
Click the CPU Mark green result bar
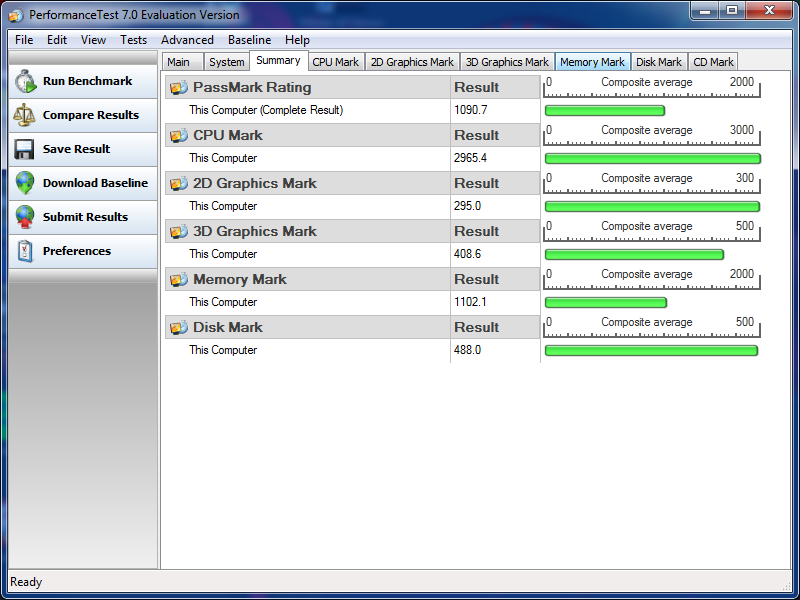(x=653, y=159)
